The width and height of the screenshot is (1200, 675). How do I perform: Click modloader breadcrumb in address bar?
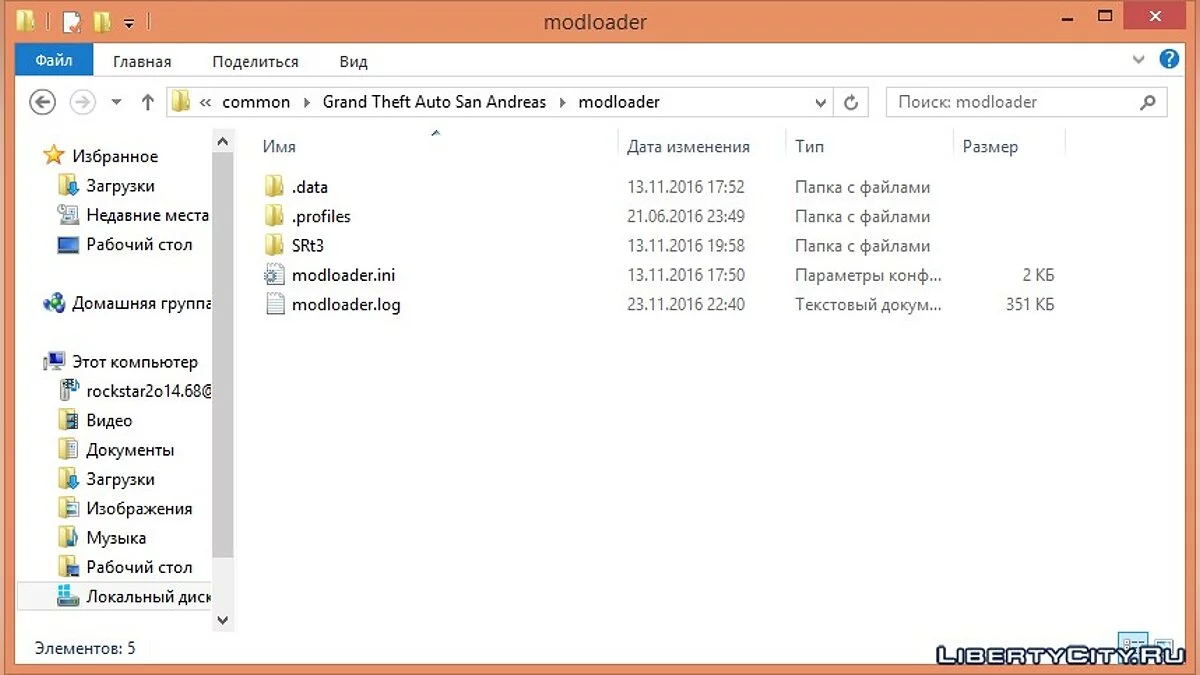click(619, 102)
